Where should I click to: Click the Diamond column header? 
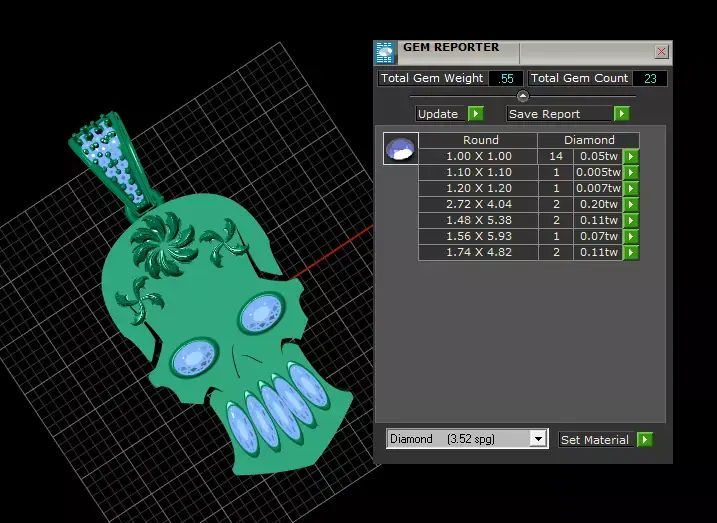pos(589,140)
